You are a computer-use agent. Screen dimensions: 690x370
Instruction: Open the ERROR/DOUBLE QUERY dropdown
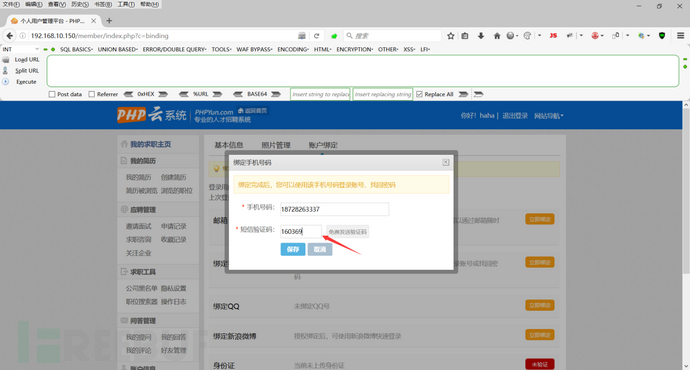(174, 49)
